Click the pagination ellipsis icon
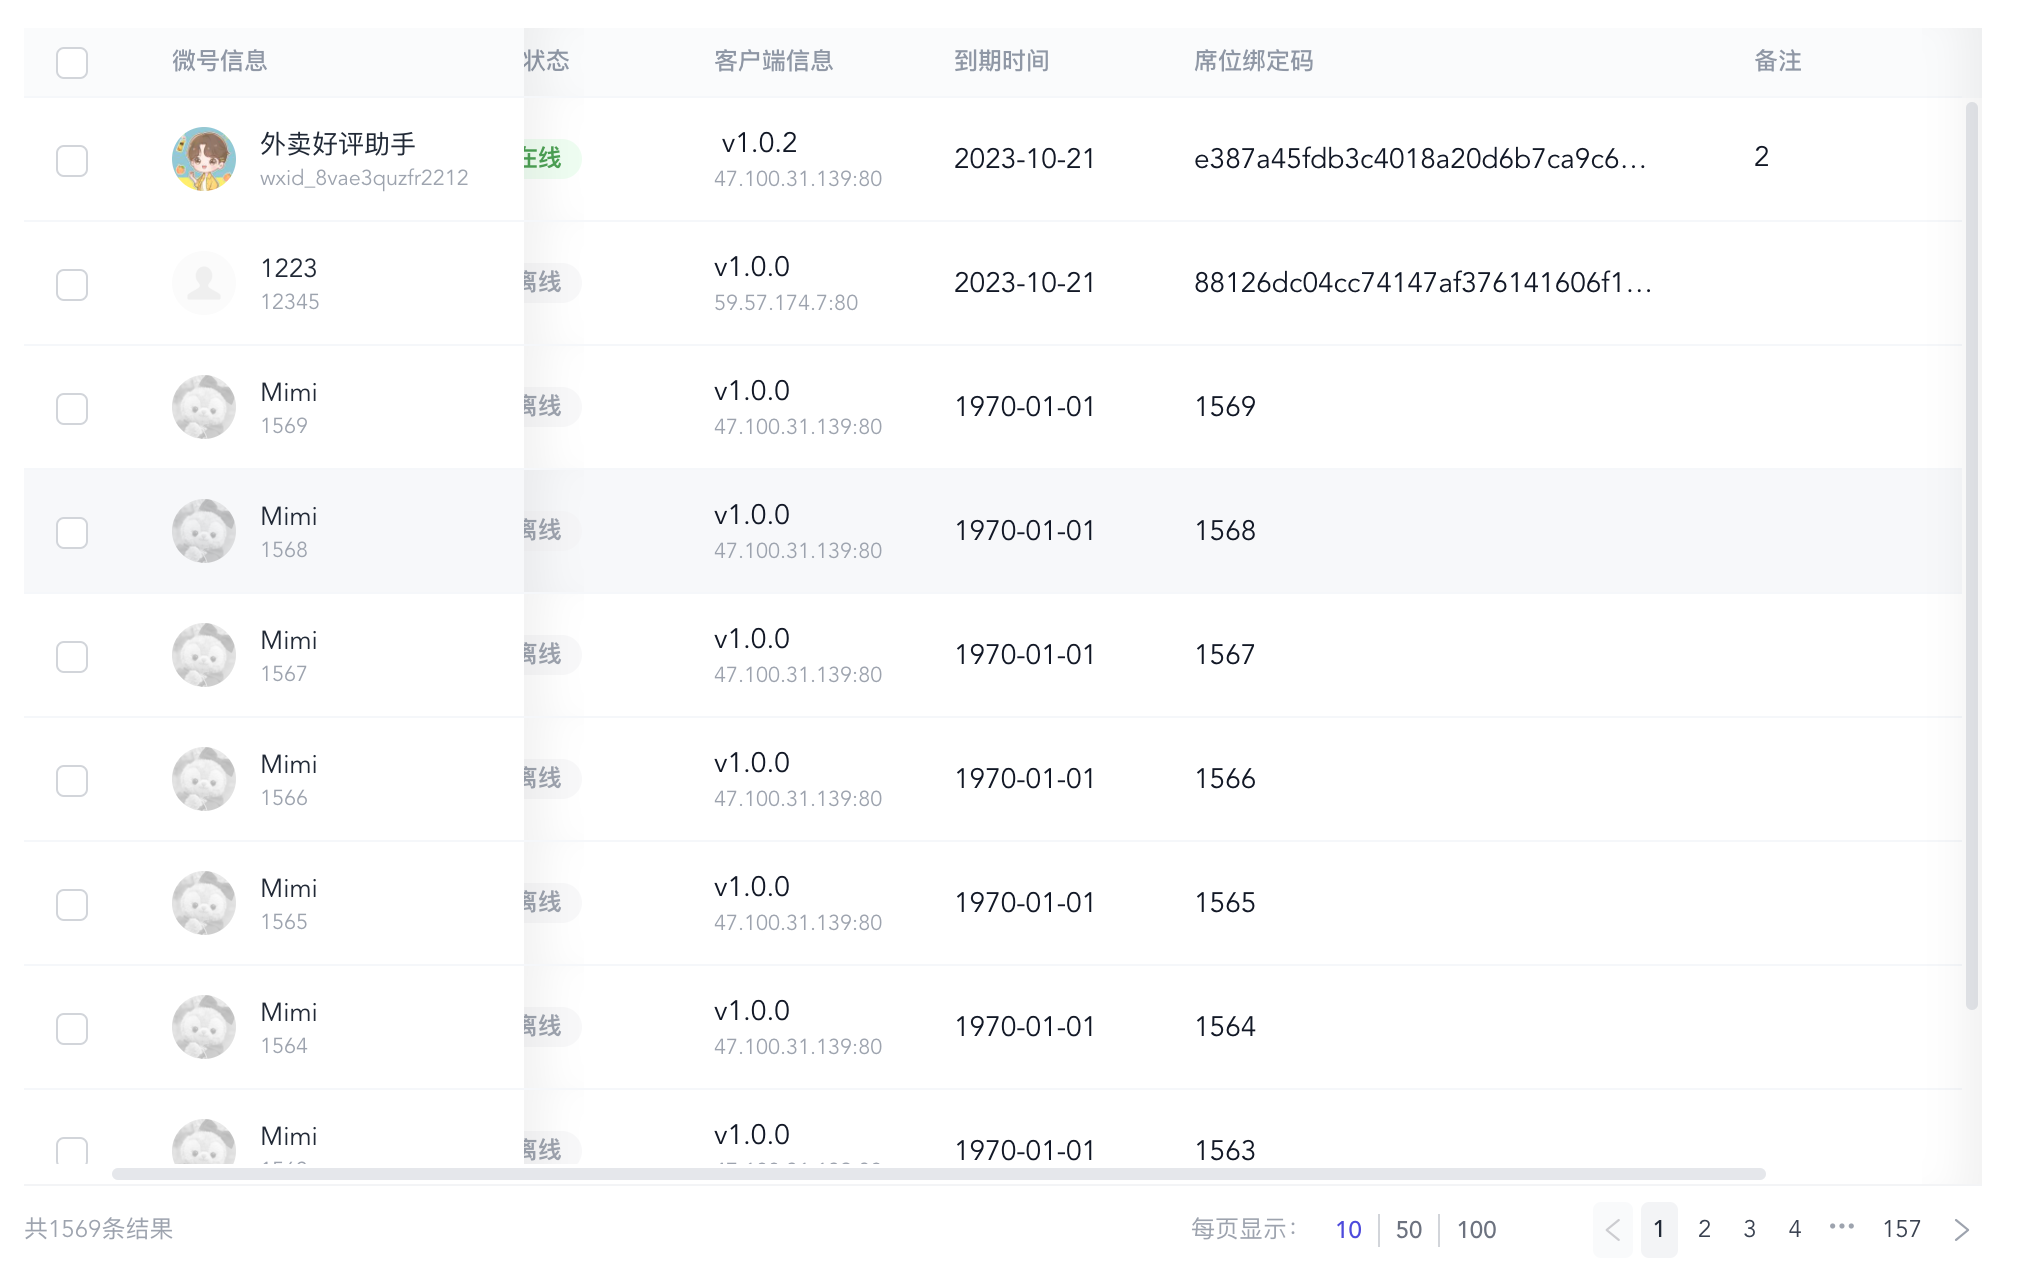The width and height of the screenshot is (2020, 1272). [x=1843, y=1229]
